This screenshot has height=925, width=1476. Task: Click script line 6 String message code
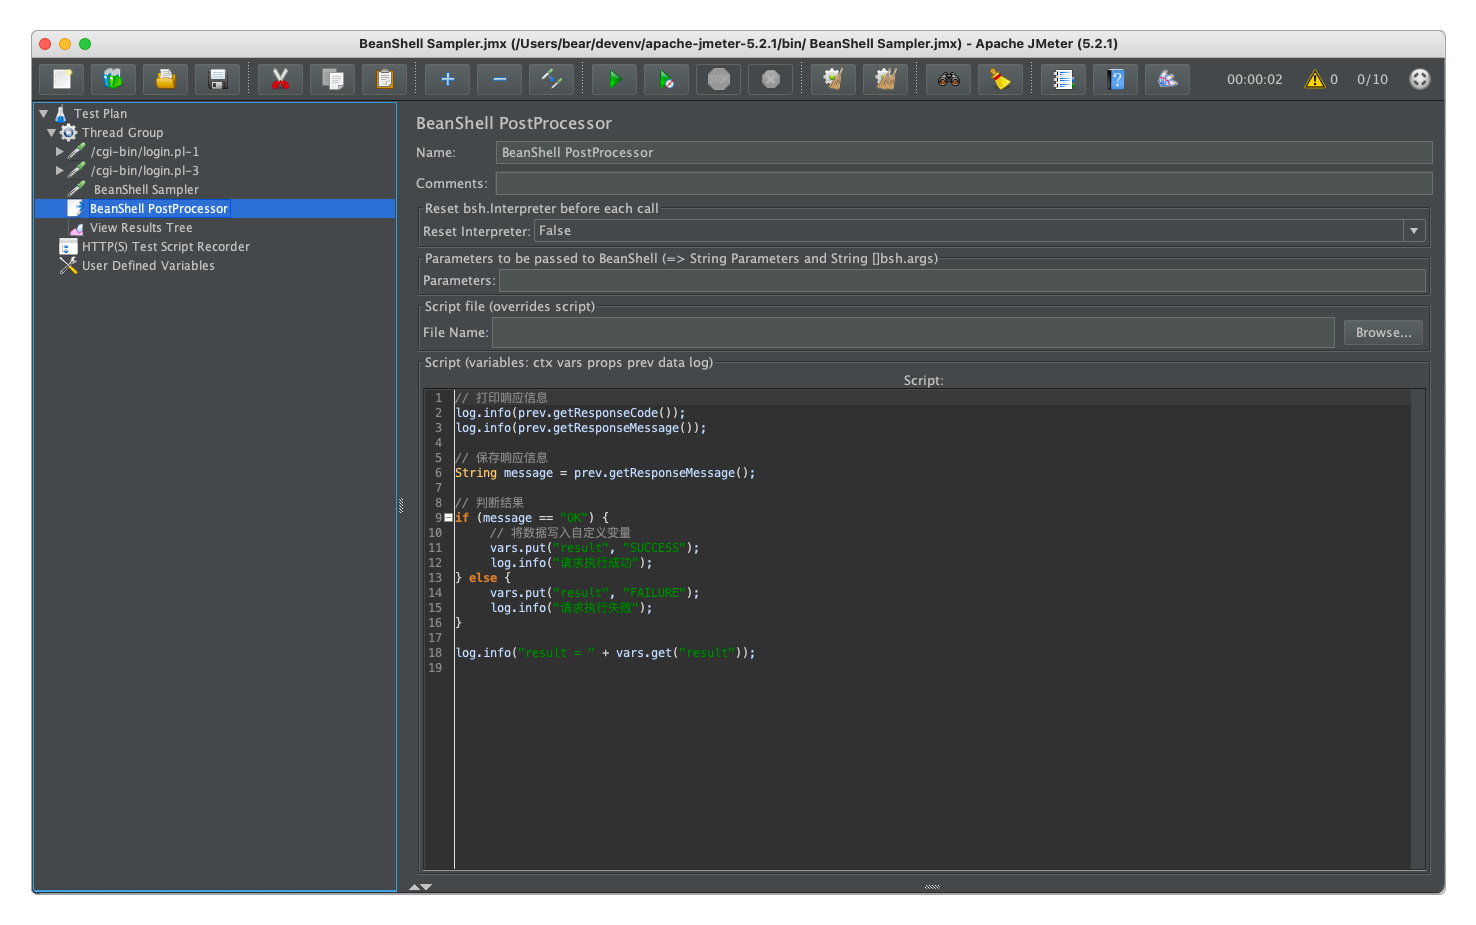[x=605, y=473]
